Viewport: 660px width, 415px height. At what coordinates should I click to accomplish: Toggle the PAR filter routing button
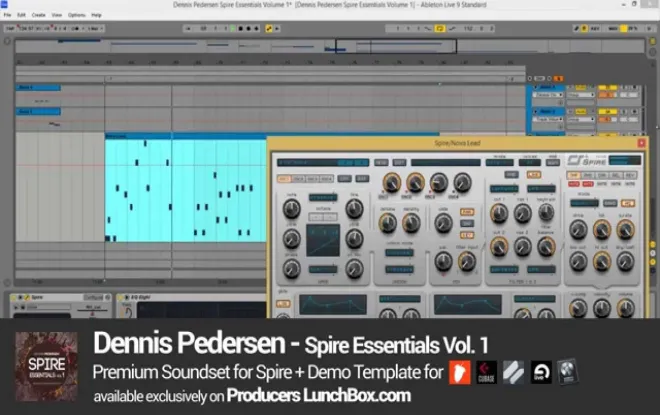[x=511, y=174]
